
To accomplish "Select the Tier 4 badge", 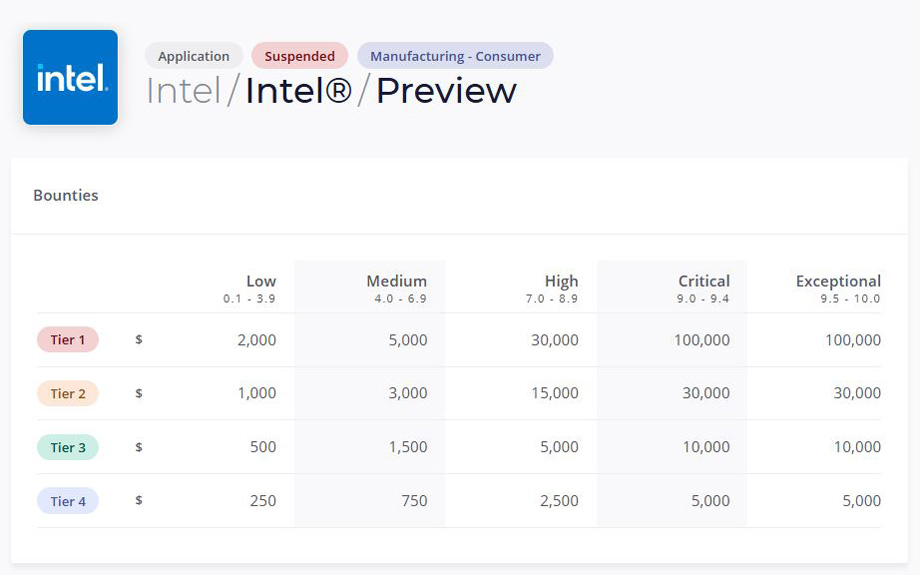I will [67, 501].
